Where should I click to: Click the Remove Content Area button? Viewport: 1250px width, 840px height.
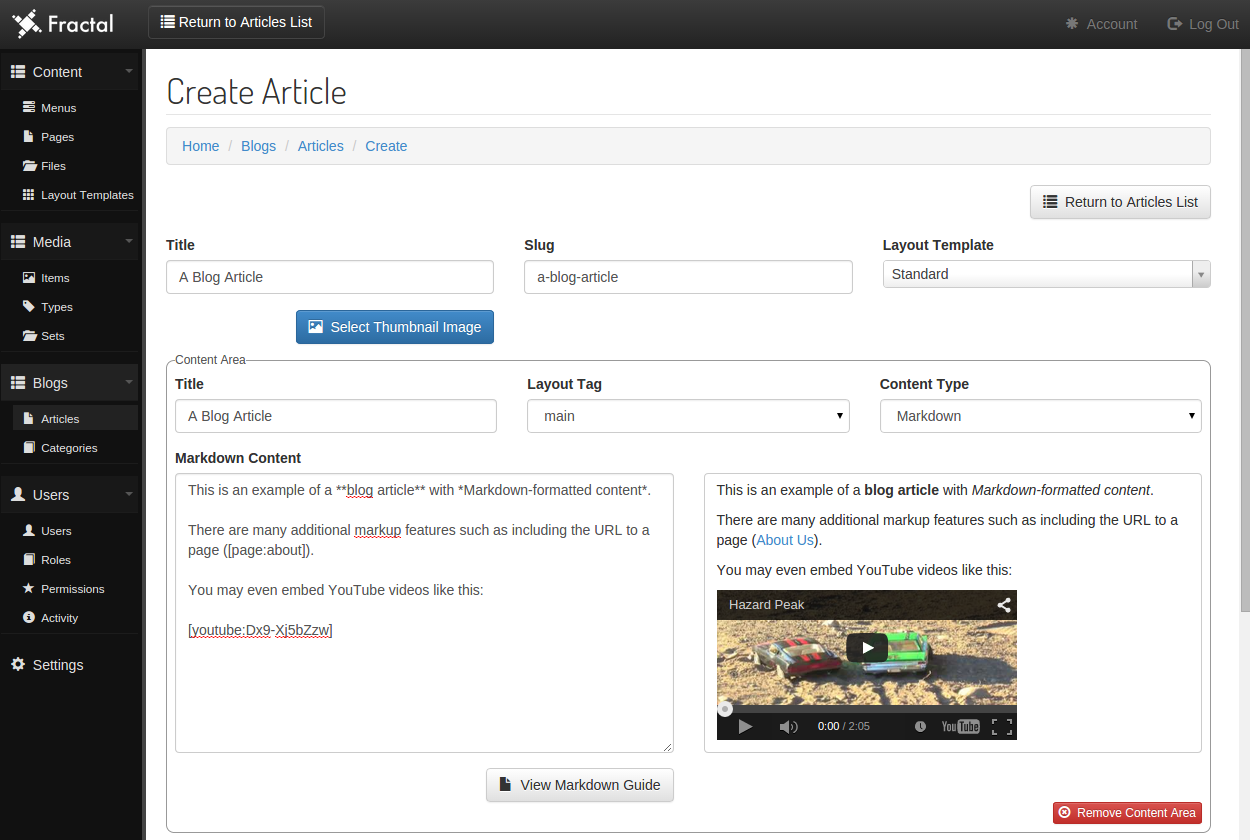pos(1127,812)
